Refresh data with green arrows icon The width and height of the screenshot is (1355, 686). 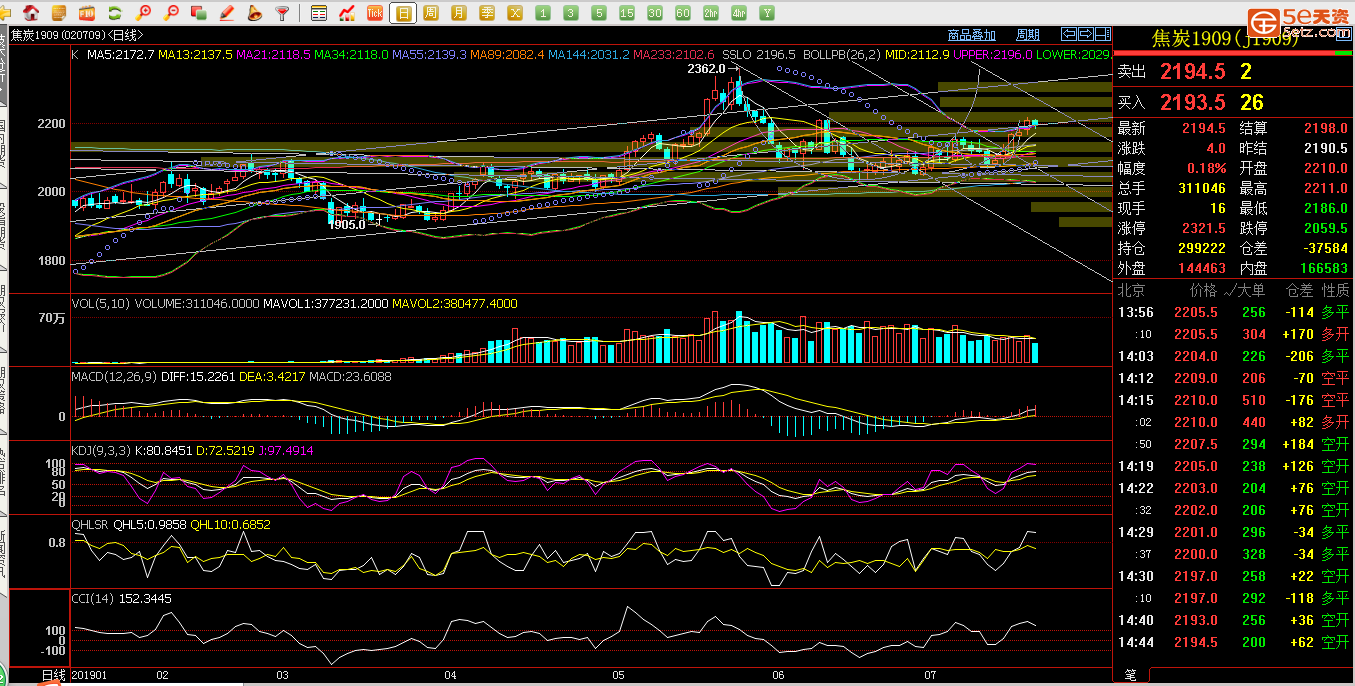115,13
